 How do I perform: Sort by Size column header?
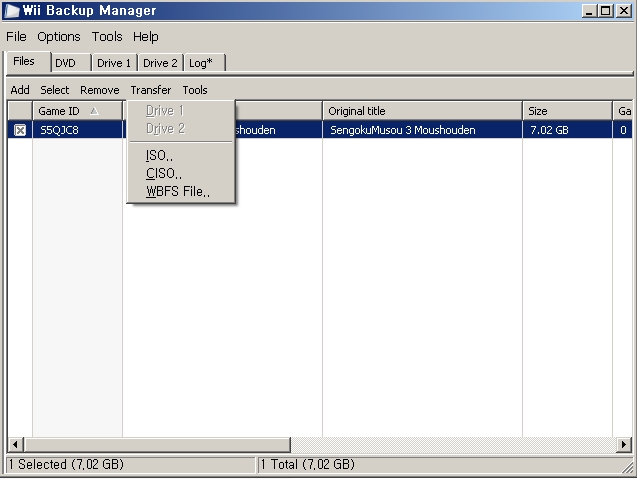click(x=567, y=111)
